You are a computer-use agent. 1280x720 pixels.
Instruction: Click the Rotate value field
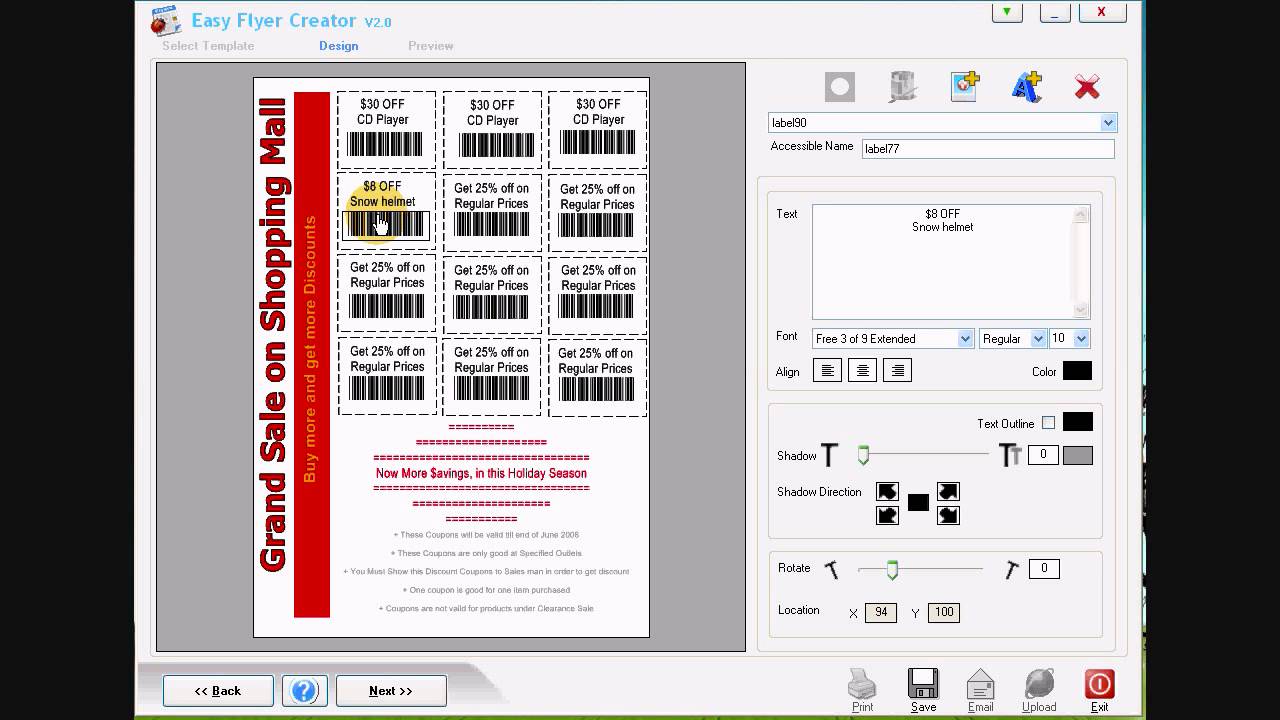click(1044, 569)
